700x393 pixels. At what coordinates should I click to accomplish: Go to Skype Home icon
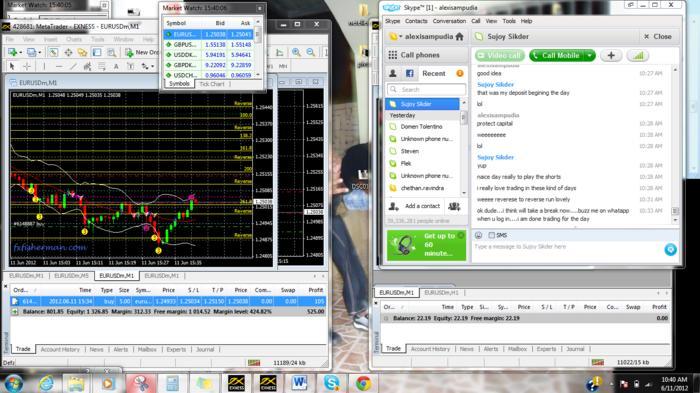click(x=459, y=37)
